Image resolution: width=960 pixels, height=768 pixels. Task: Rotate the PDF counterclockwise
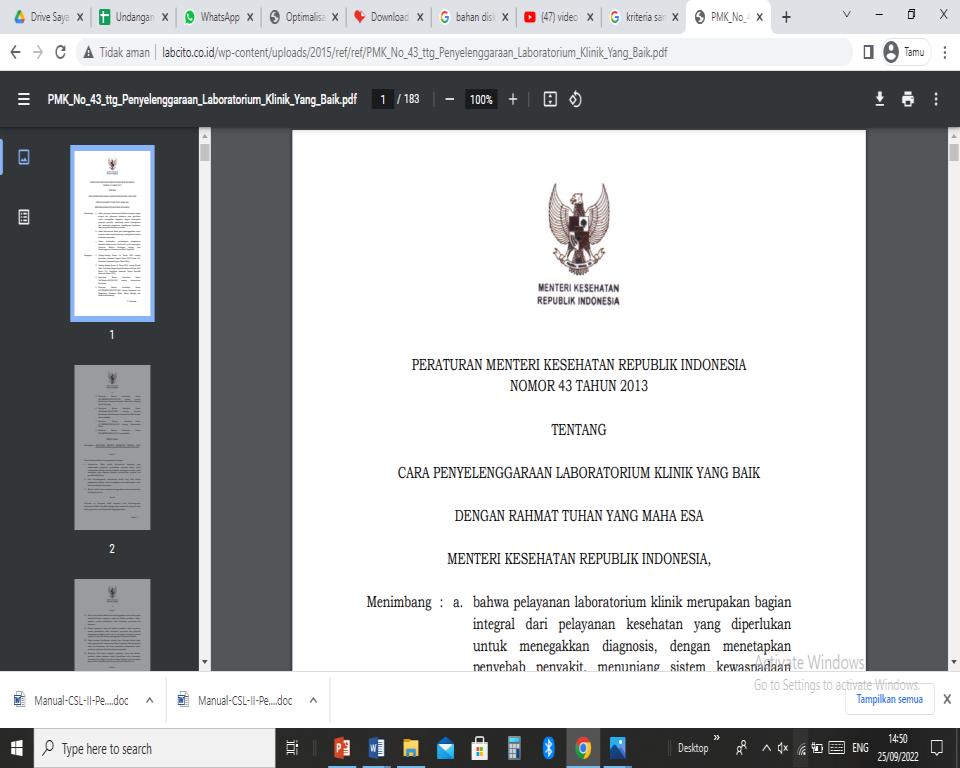[575, 99]
